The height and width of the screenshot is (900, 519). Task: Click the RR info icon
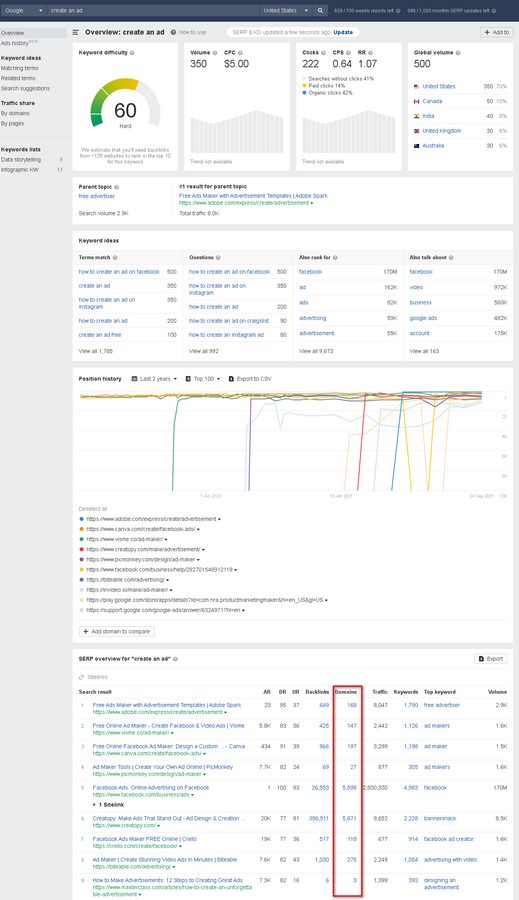[x=370, y=53]
